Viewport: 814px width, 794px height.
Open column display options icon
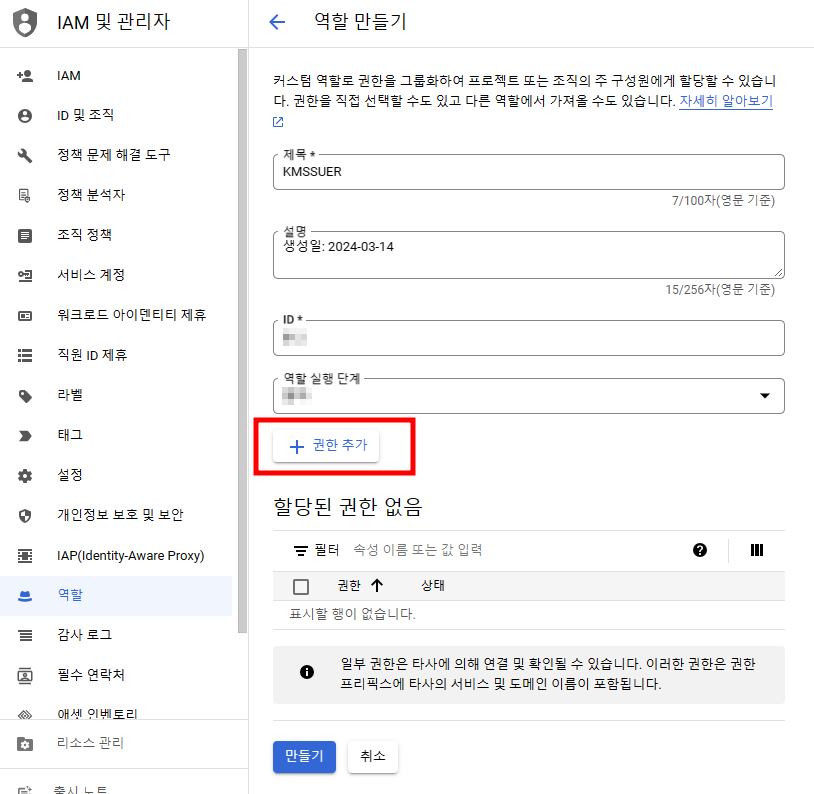(757, 550)
